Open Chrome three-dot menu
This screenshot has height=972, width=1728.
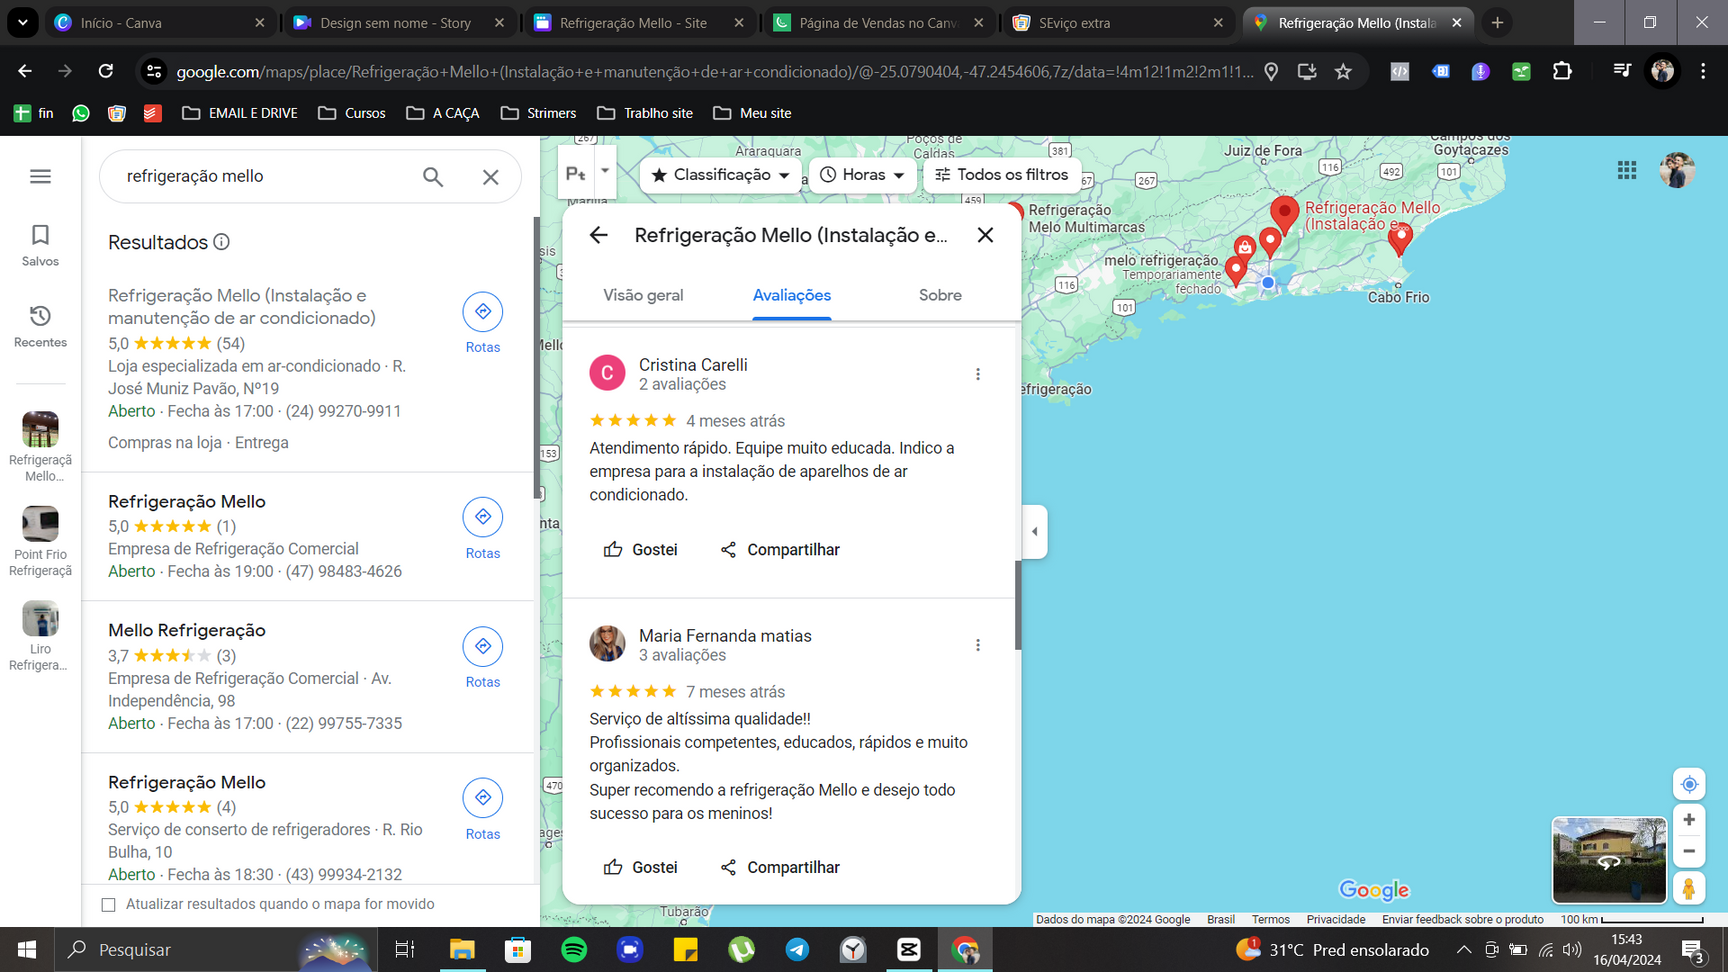(1703, 71)
